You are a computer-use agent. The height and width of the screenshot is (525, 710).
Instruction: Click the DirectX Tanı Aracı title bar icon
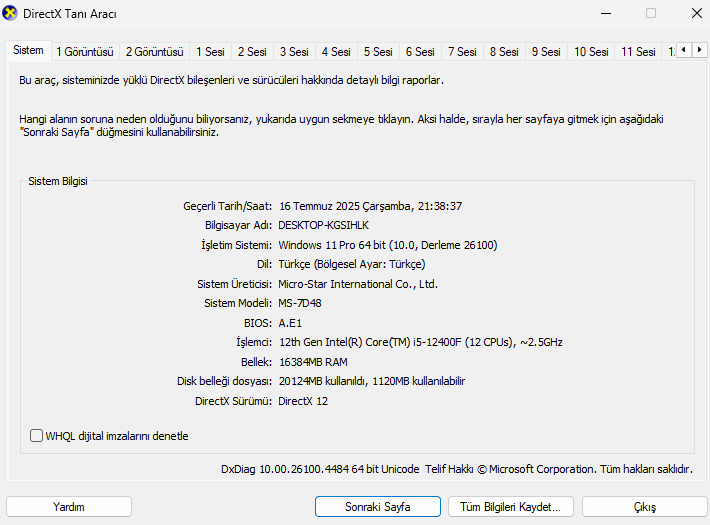10,13
